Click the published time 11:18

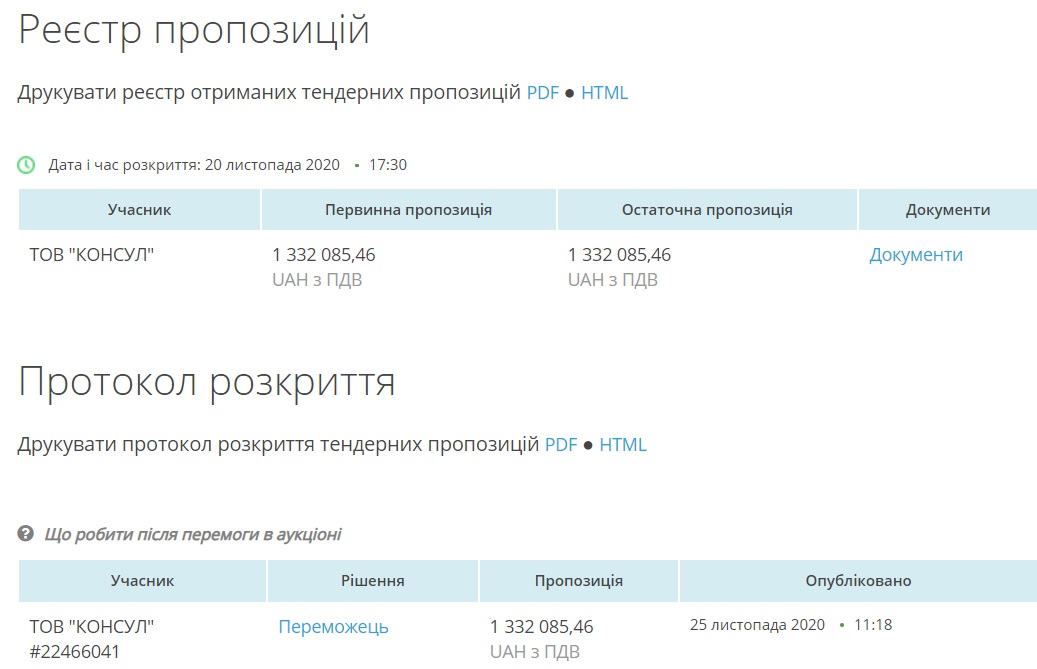[x=873, y=625]
